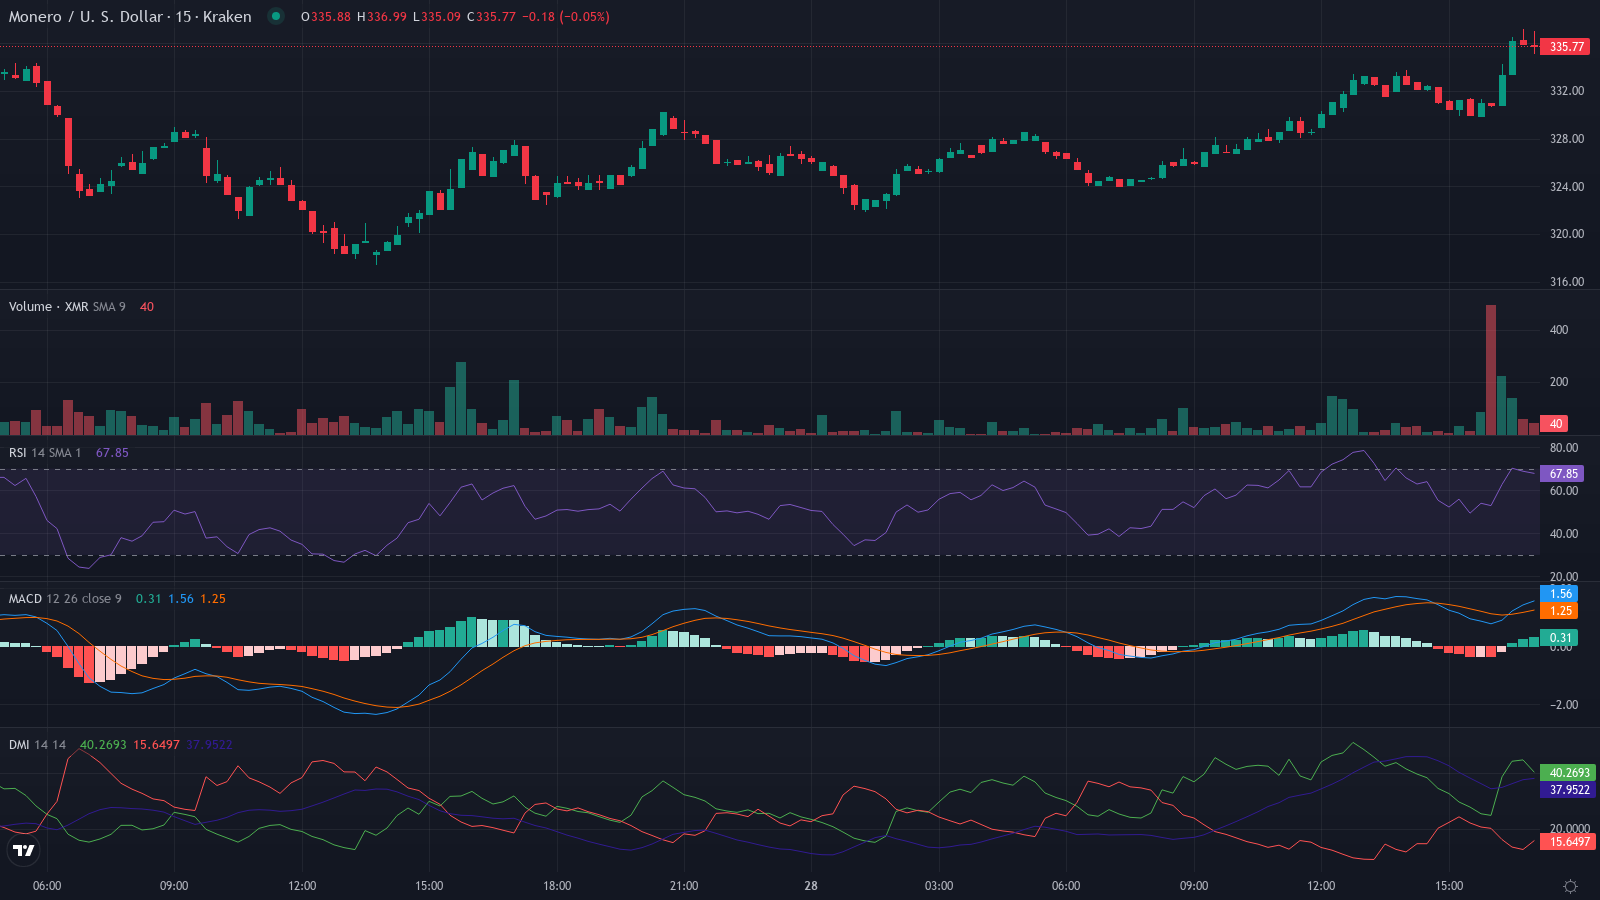The image size is (1600, 900).
Task: Click the red 335.77 current price flag
Action: (x=1563, y=45)
